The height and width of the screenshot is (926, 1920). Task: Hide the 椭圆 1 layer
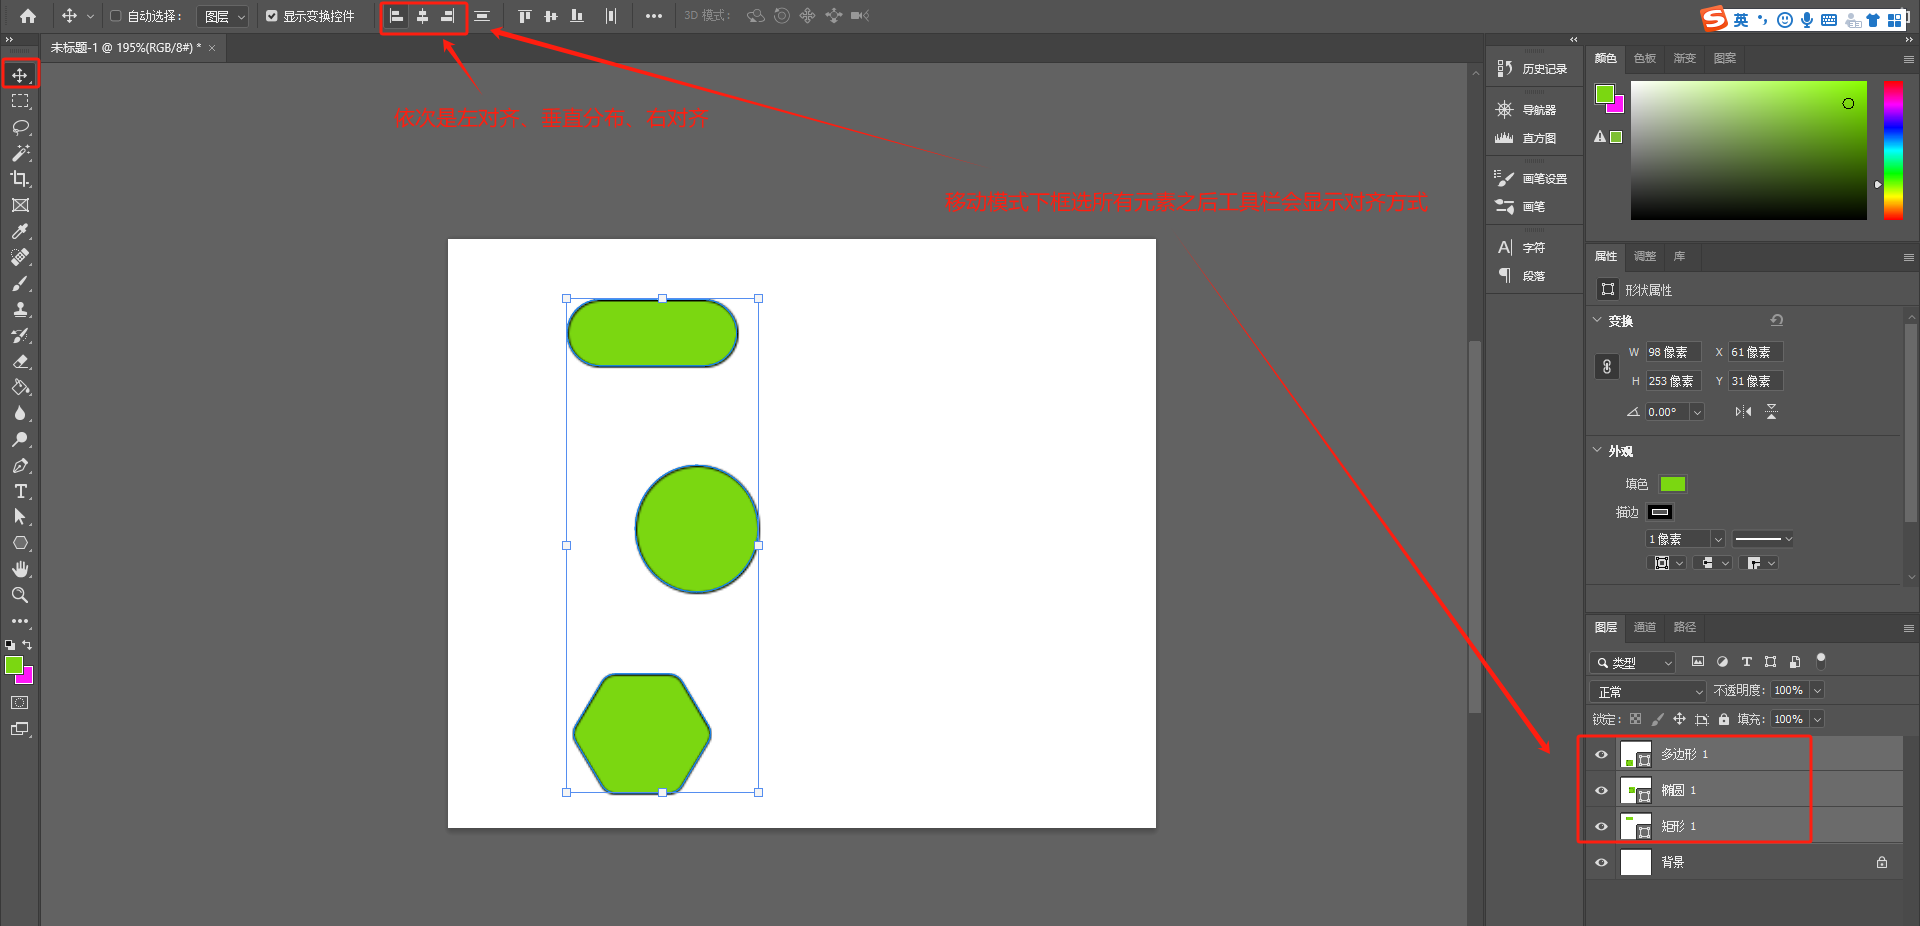tap(1601, 791)
